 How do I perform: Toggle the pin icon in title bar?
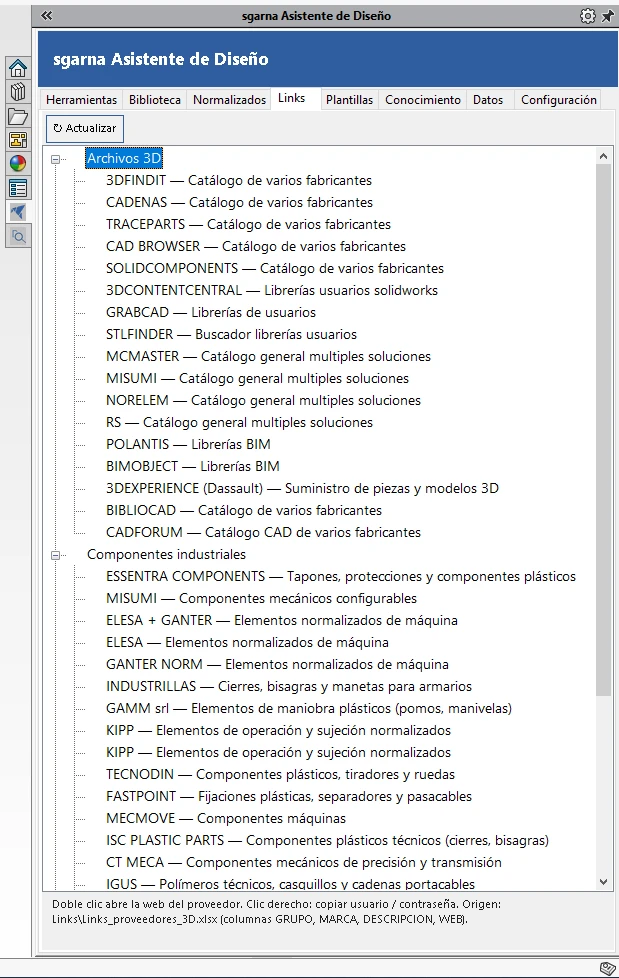coord(607,16)
